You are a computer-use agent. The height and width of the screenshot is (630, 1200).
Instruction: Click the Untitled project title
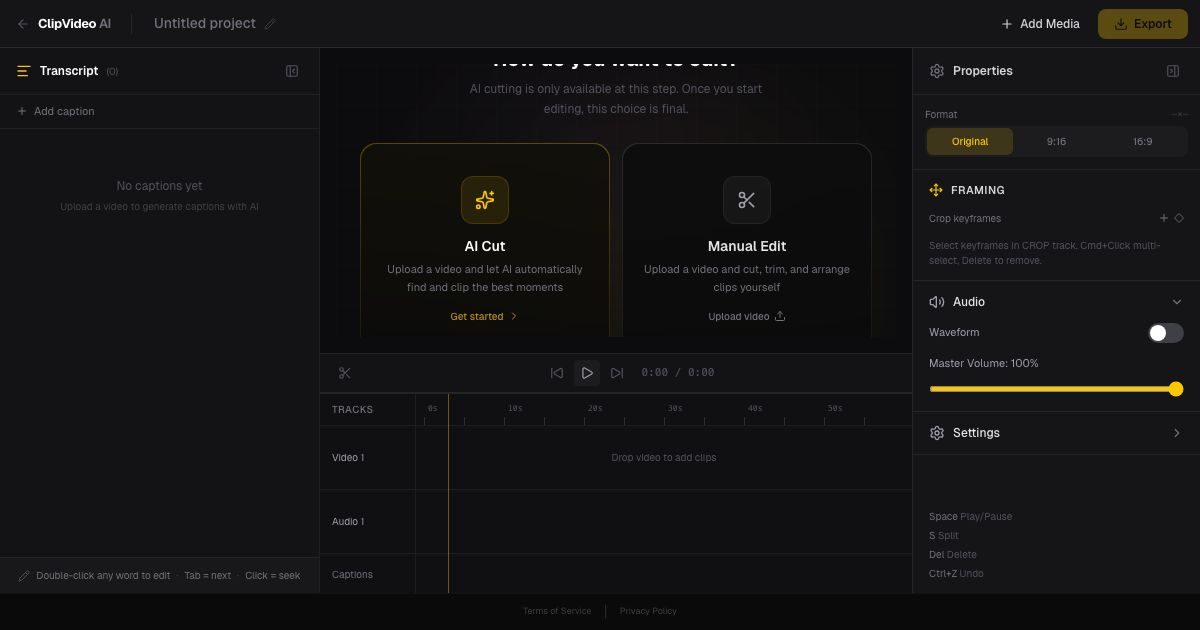[205, 24]
